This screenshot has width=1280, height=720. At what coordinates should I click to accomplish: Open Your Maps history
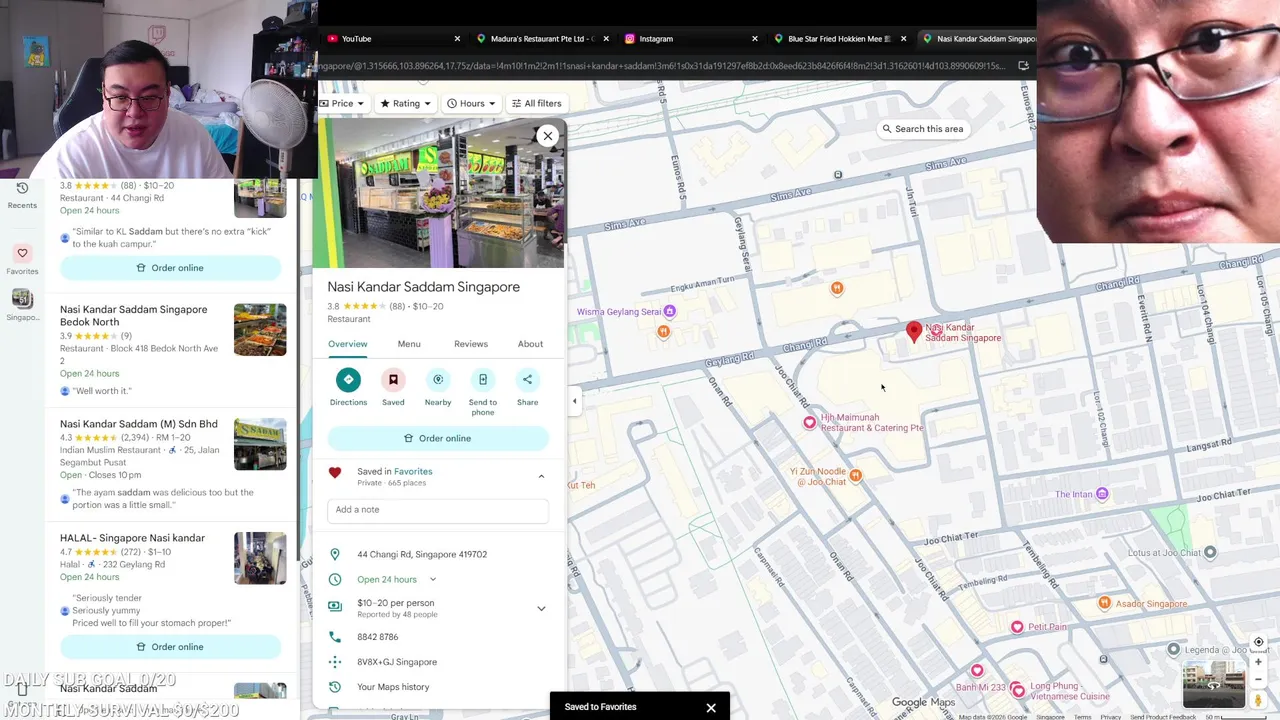(393, 687)
